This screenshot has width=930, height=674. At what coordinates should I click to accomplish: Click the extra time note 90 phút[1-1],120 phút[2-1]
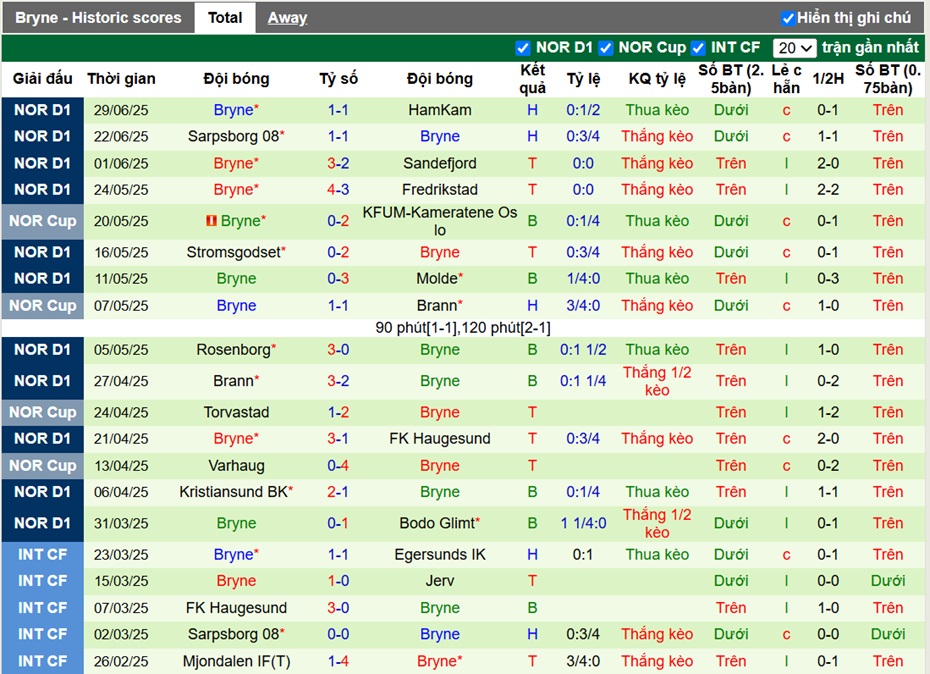tap(463, 328)
